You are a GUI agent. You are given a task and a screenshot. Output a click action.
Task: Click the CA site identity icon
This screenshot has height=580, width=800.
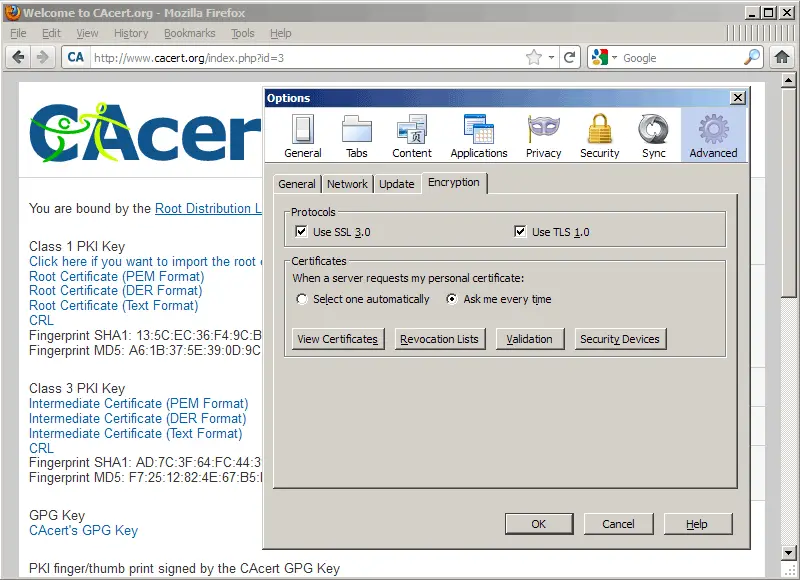(x=76, y=57)
